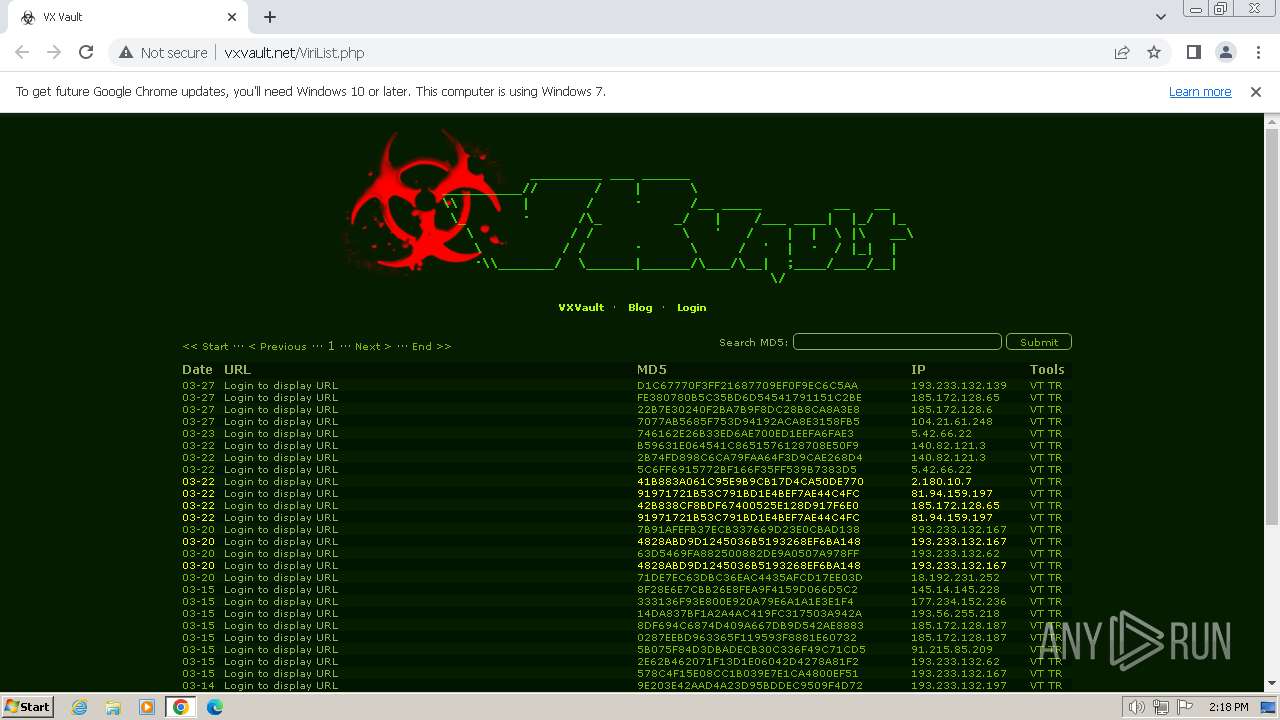Open File Explorer from taskbar
The width and height of the screenshot is (1280, 720).
click(113, 707)
